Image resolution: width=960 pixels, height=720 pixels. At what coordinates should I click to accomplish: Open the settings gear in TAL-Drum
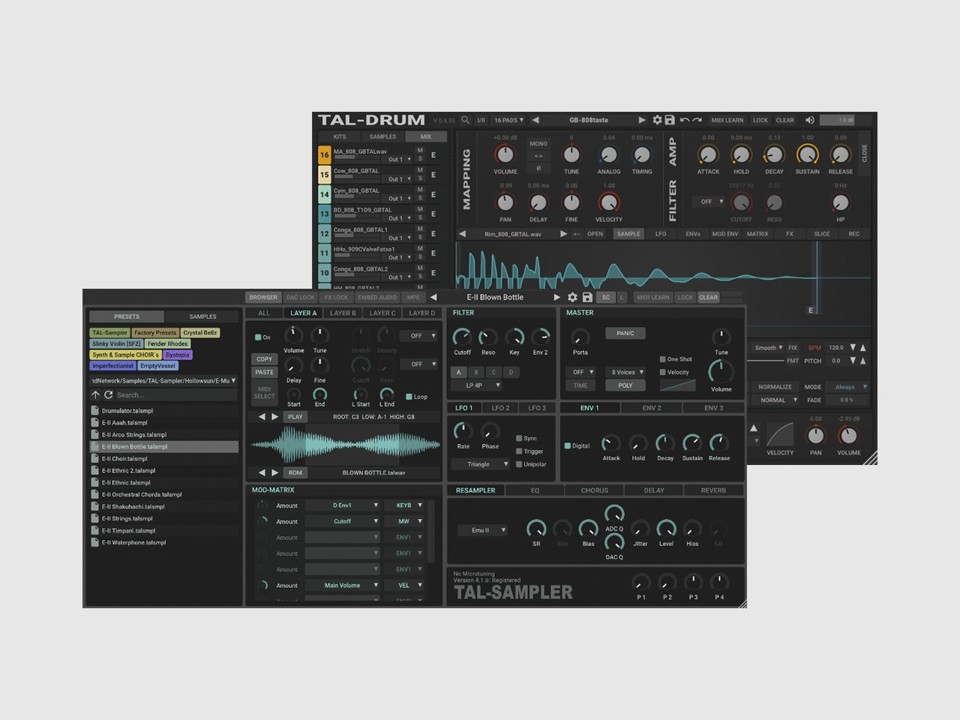pyautogui.click(x=657, y=120)
